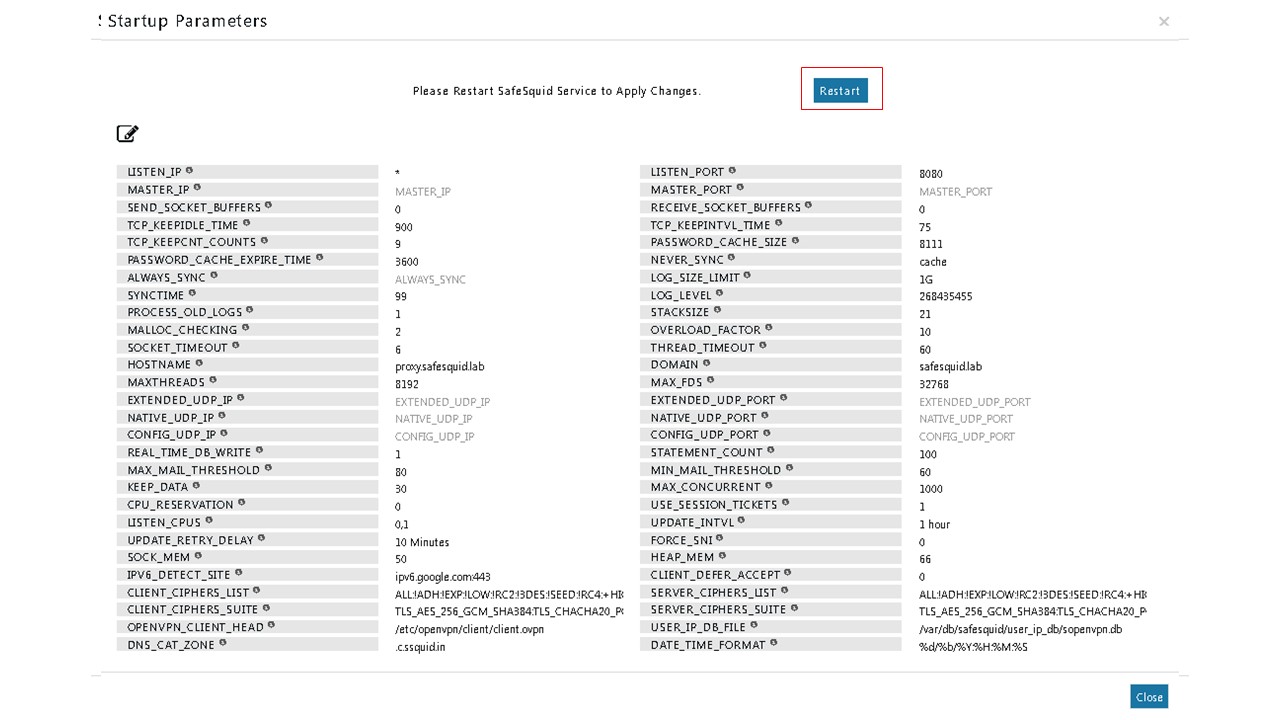The height and width of the screenshot is (720, 1280).
Task: Click the MAX_FDS value 32768
Action: coord(934,384)
